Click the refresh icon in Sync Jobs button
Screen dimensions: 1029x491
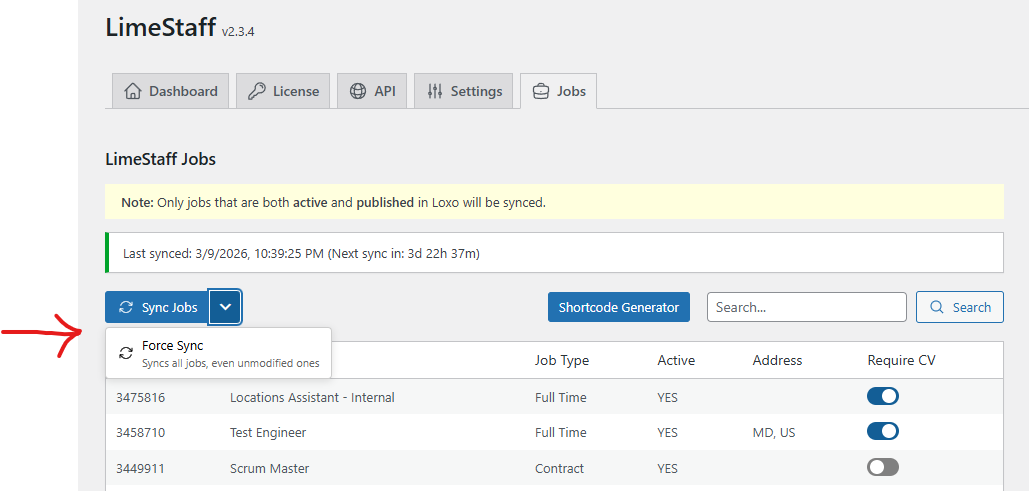(126, 308)
